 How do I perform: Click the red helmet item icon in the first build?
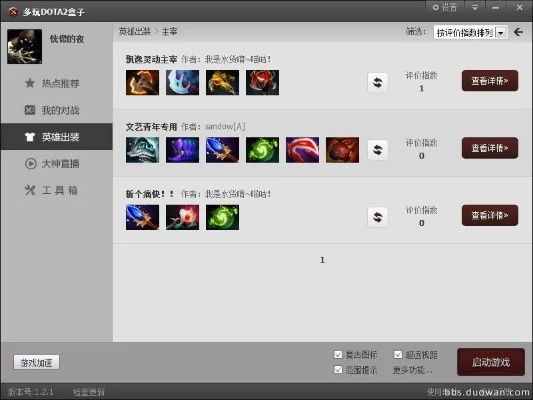click(x=262, y=83)
